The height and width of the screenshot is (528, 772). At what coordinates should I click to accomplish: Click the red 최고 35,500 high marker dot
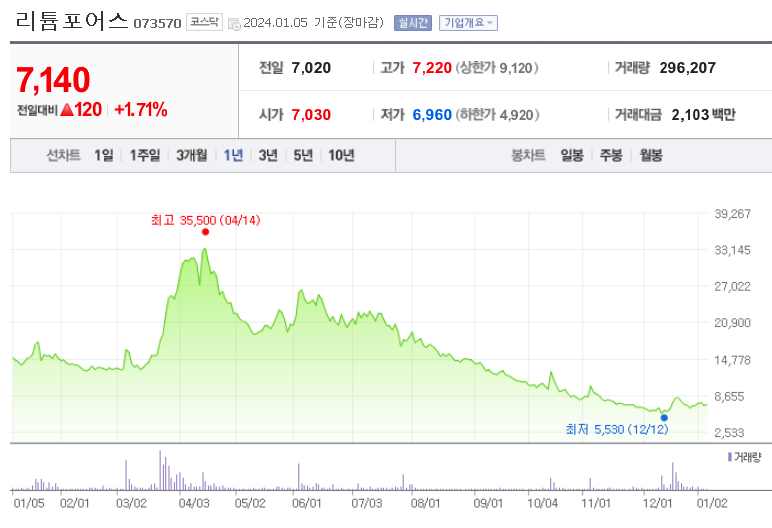[x=205, y=232]
